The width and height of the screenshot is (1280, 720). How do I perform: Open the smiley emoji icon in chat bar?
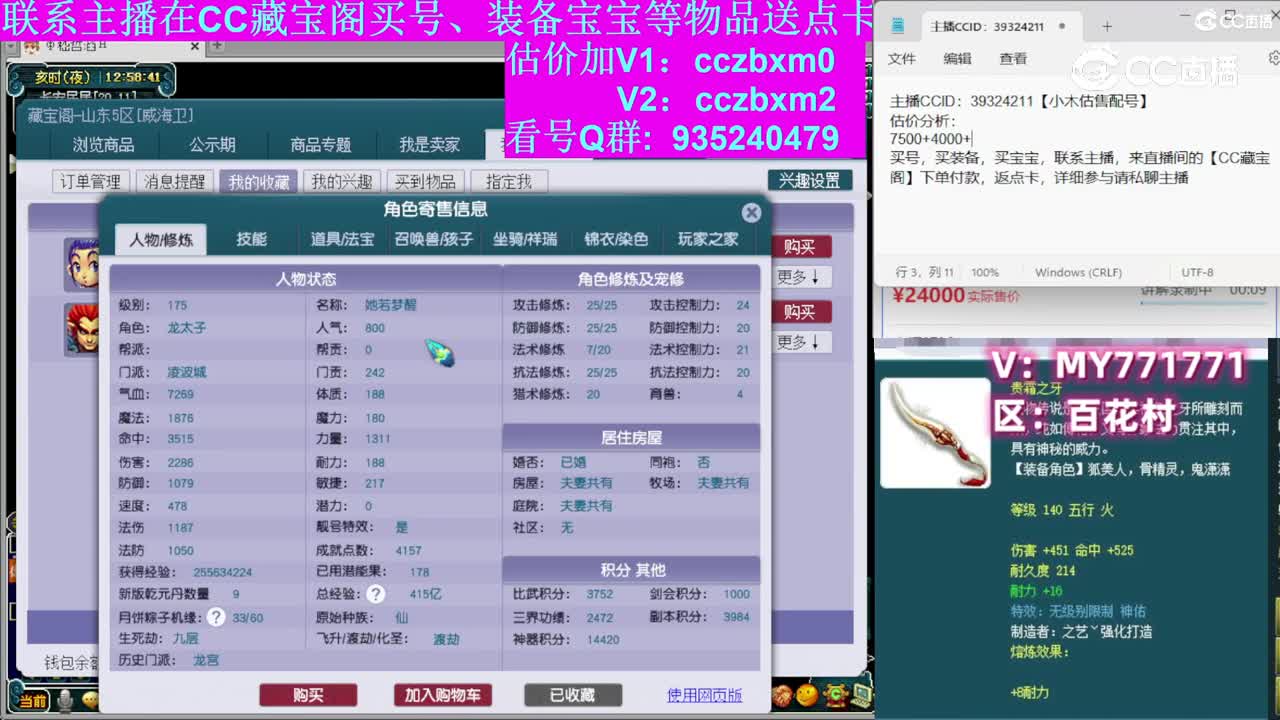pos(90,700)
